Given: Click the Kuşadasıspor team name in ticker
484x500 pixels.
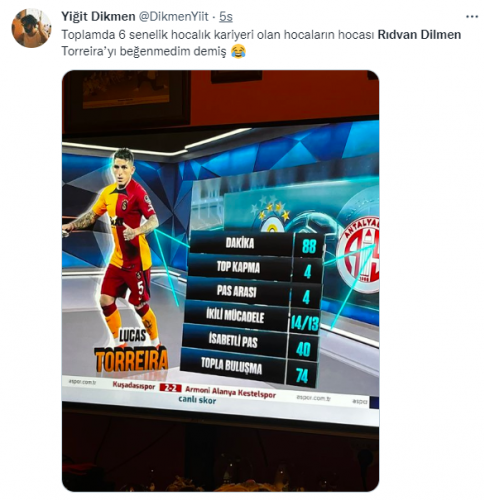Looking at the screenshot, I should coord(134,386).
